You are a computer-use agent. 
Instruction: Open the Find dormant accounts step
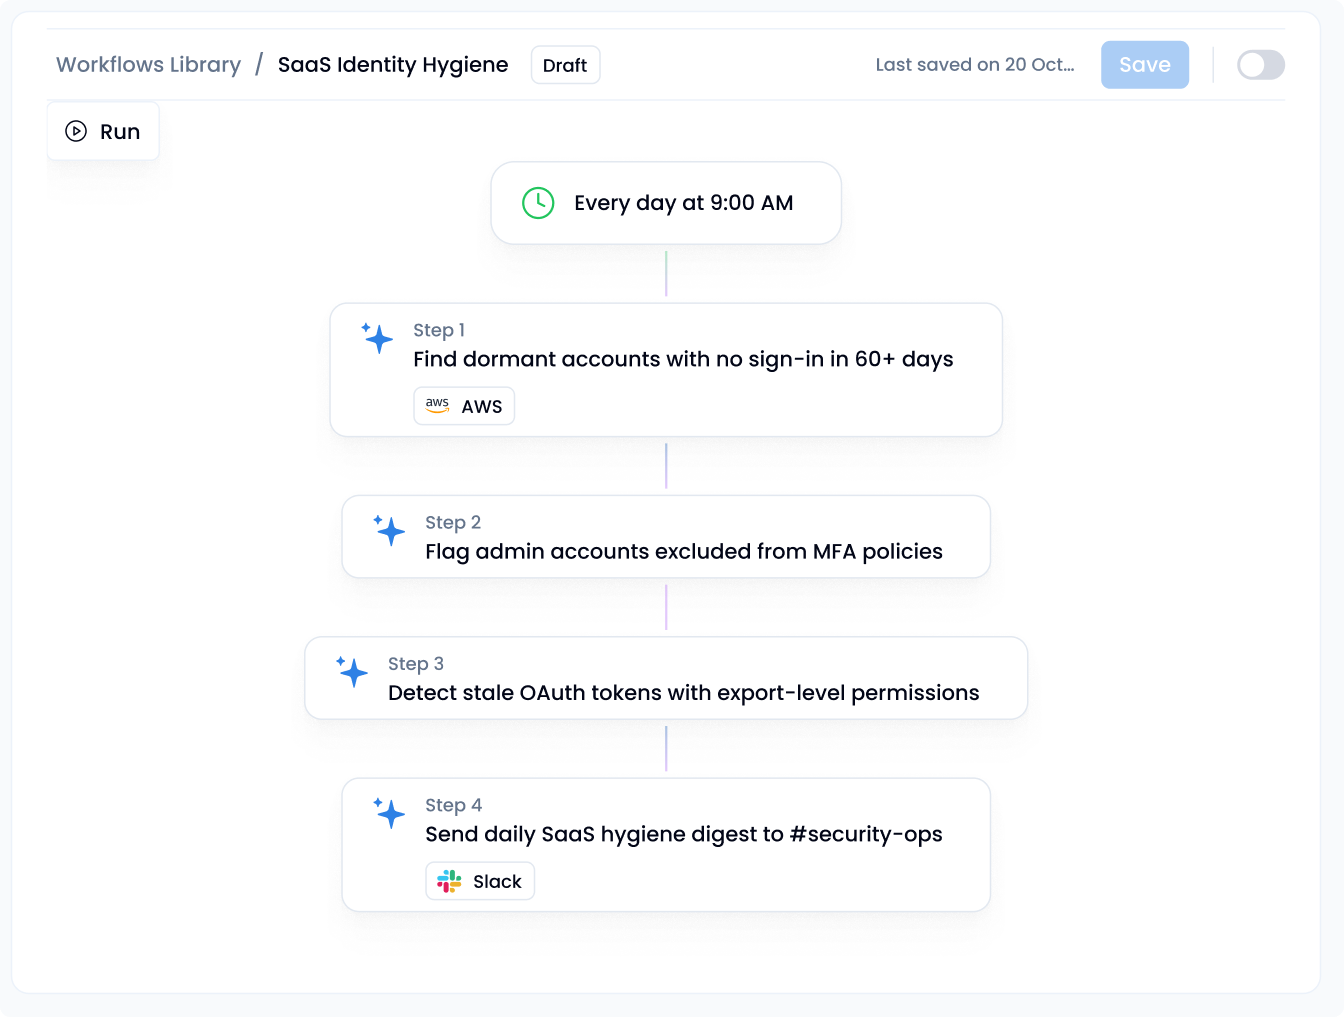pos(683,359)
